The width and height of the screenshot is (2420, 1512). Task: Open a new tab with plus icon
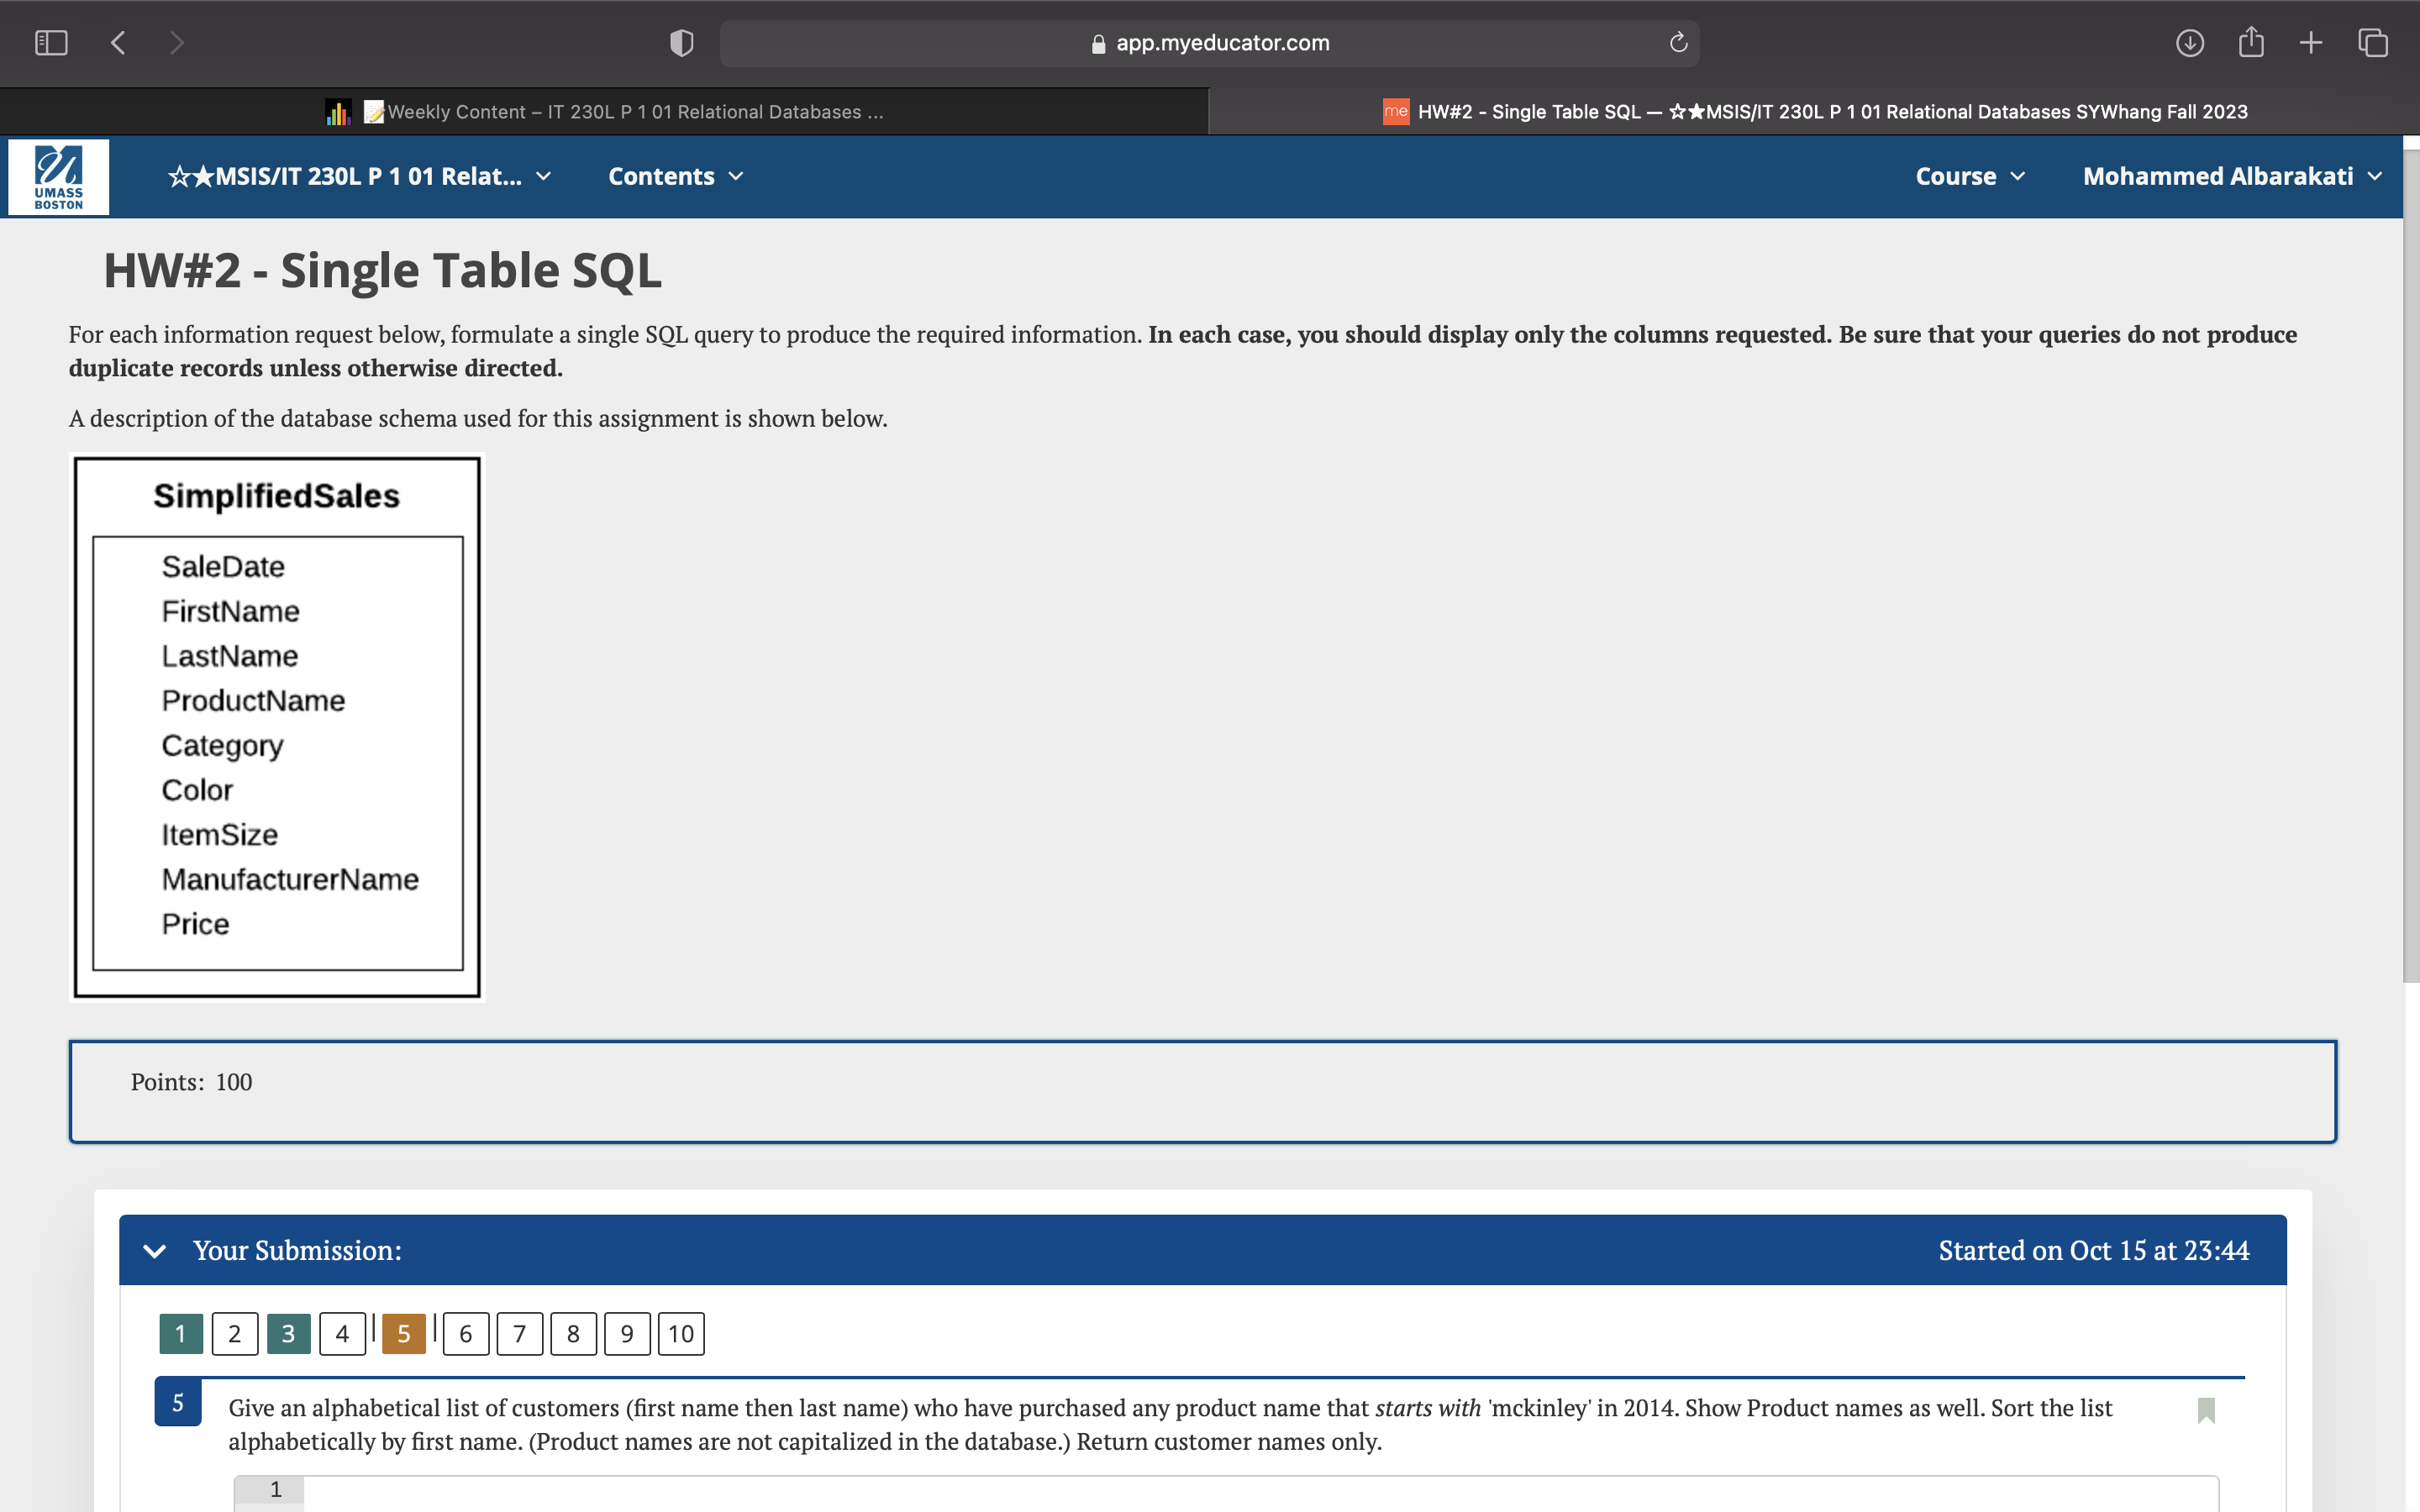tap(2311, 43)
